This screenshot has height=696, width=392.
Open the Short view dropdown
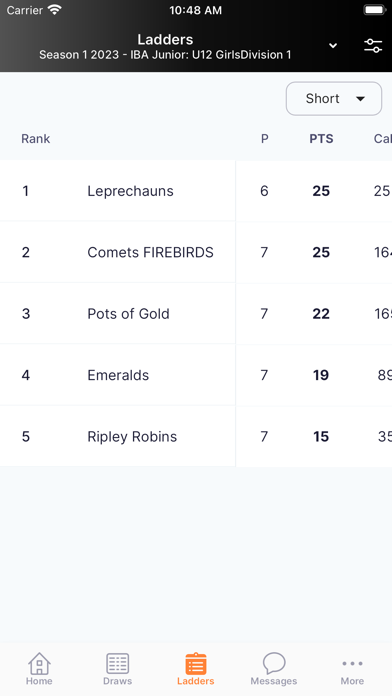(x=334, y=99)
